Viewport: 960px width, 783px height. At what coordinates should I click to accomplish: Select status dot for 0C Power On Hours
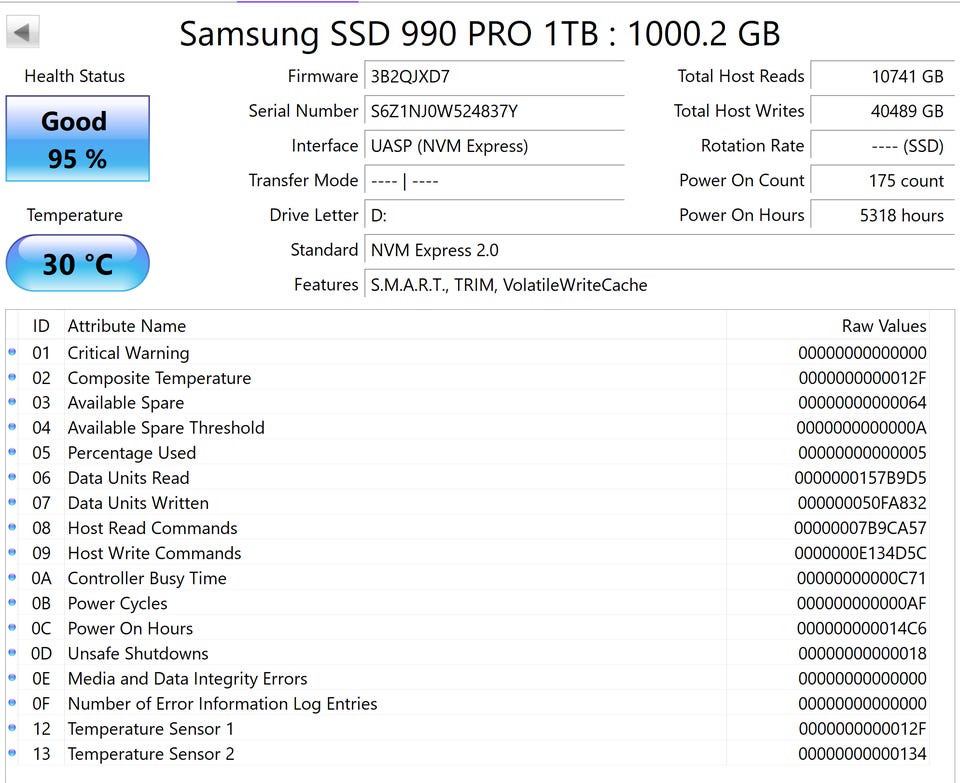tap(12, 628)
